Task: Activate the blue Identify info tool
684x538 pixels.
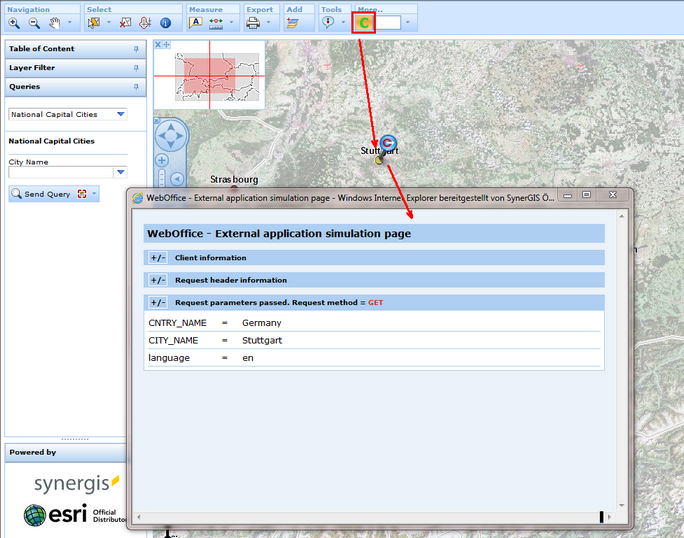Action: [x=165, y=23]
